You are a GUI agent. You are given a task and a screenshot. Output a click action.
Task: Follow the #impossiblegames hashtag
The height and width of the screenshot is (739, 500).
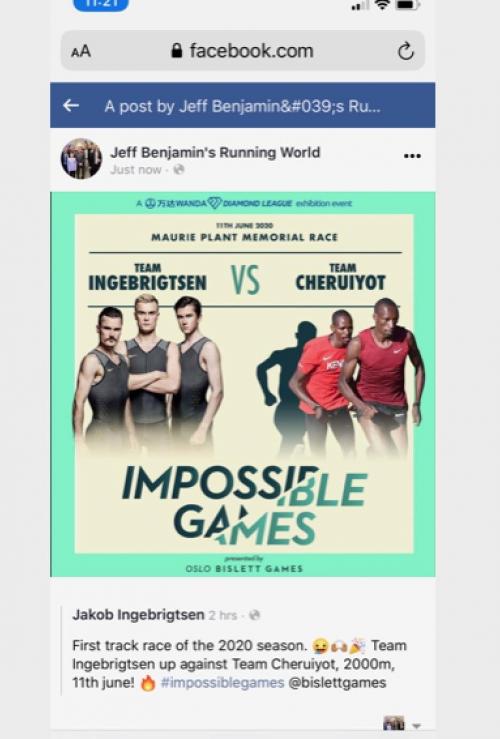point(222,682)
